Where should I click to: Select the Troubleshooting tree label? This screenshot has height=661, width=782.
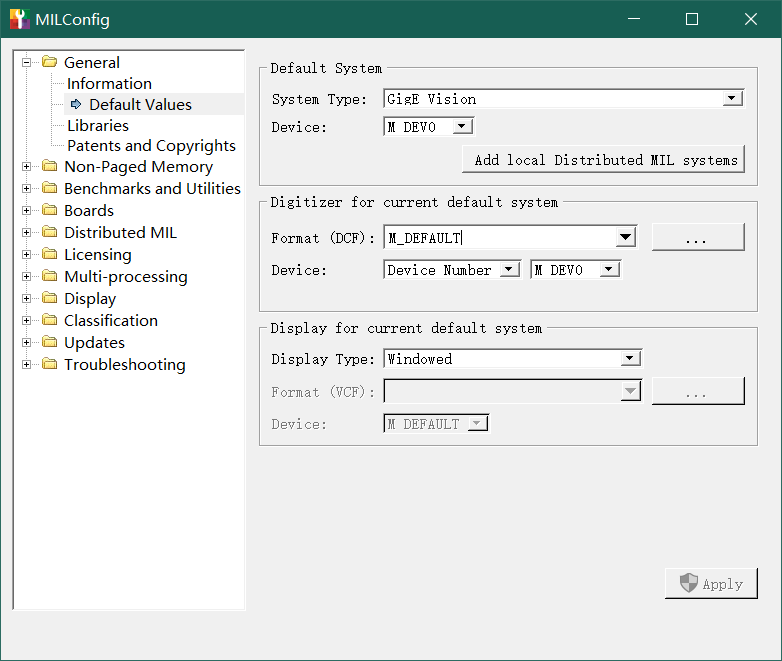click(x=125, y=365)
